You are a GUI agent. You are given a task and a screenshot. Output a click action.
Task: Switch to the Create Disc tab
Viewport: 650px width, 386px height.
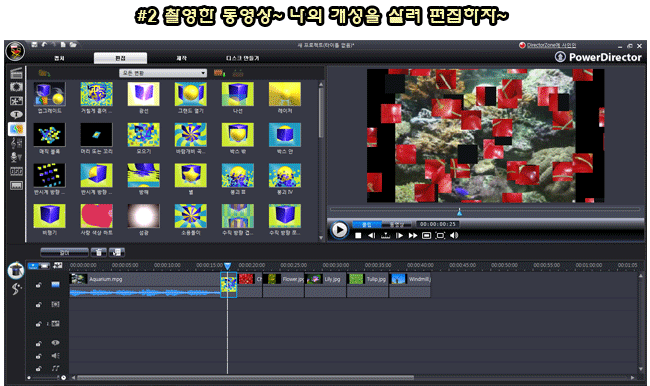coord(243,58)
